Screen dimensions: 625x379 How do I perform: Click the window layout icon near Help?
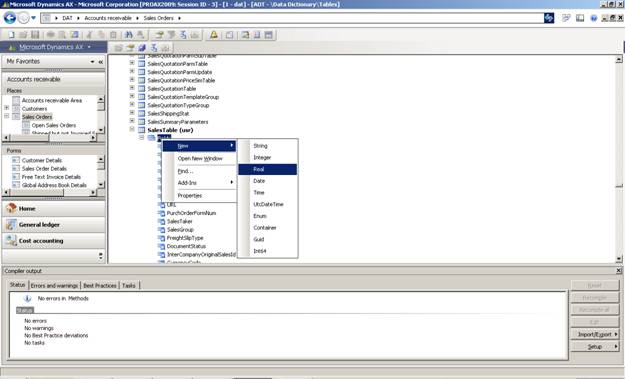click(580, 18)
